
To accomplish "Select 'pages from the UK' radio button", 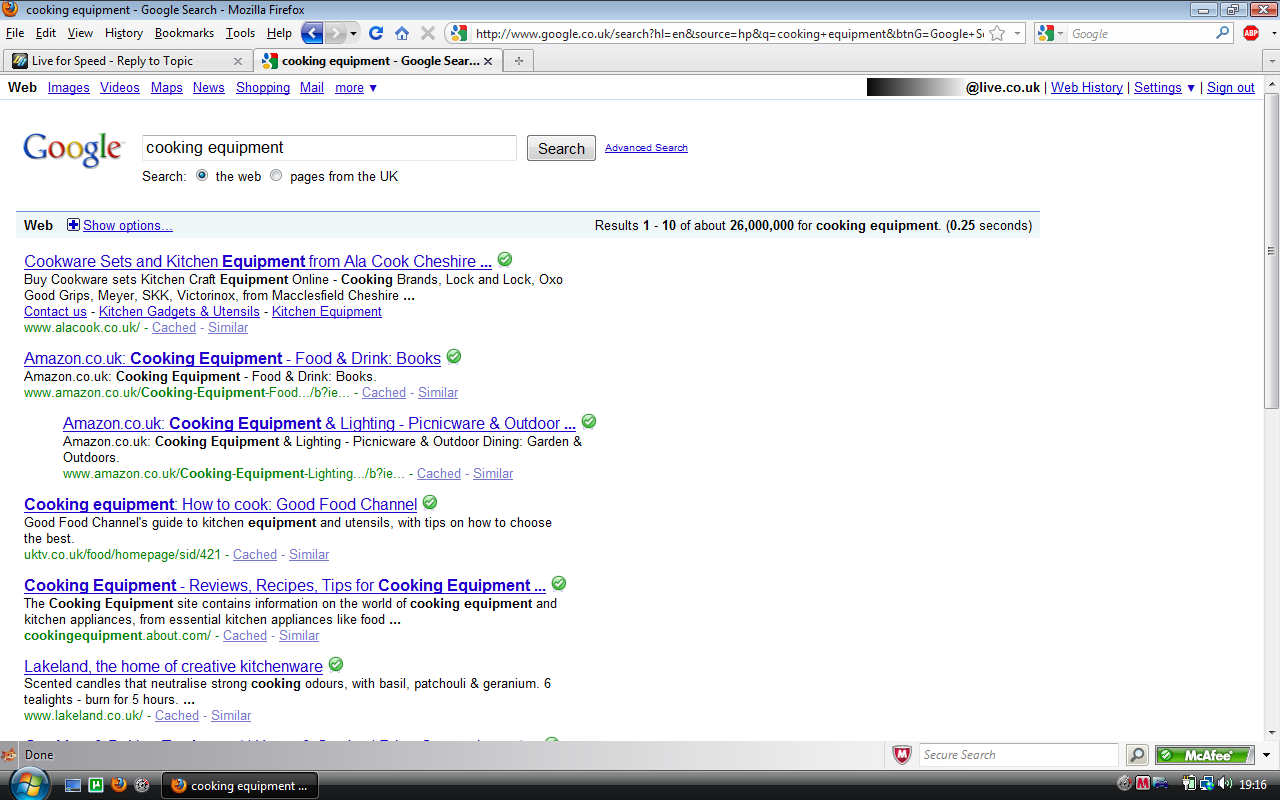I will 276,176.
